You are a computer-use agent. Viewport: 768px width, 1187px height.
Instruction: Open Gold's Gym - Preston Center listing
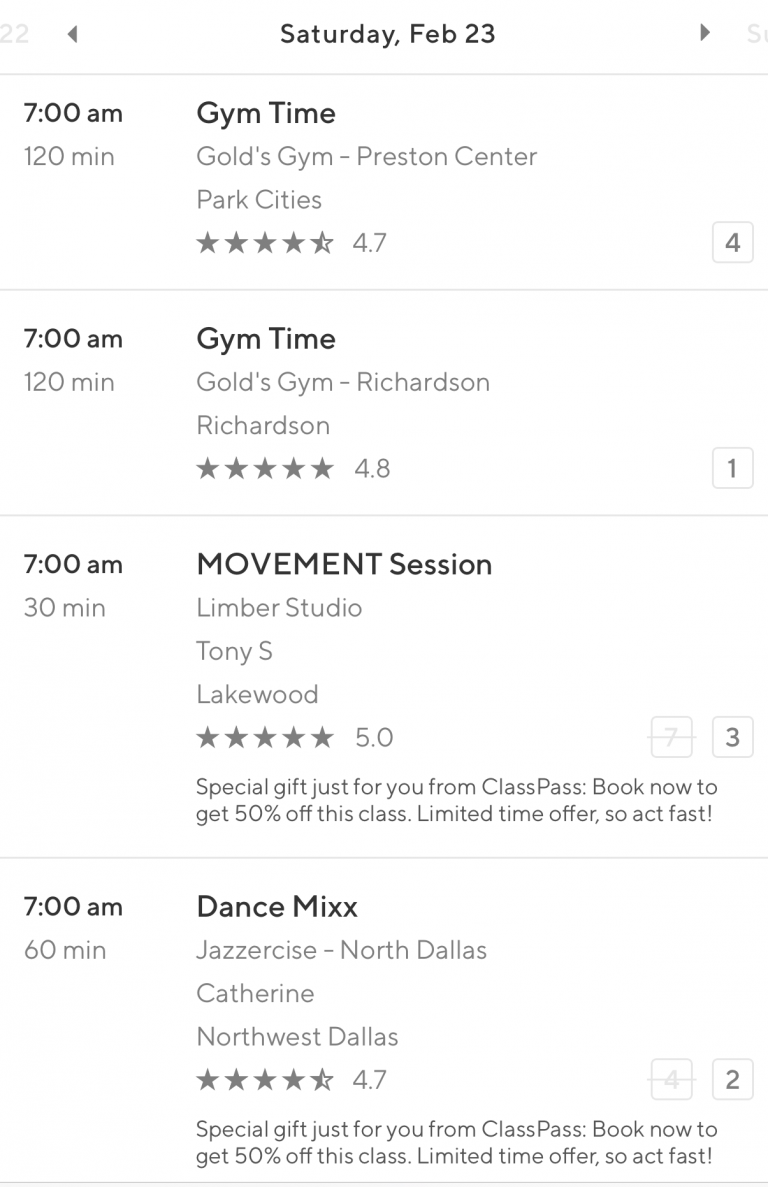(366, 157)
